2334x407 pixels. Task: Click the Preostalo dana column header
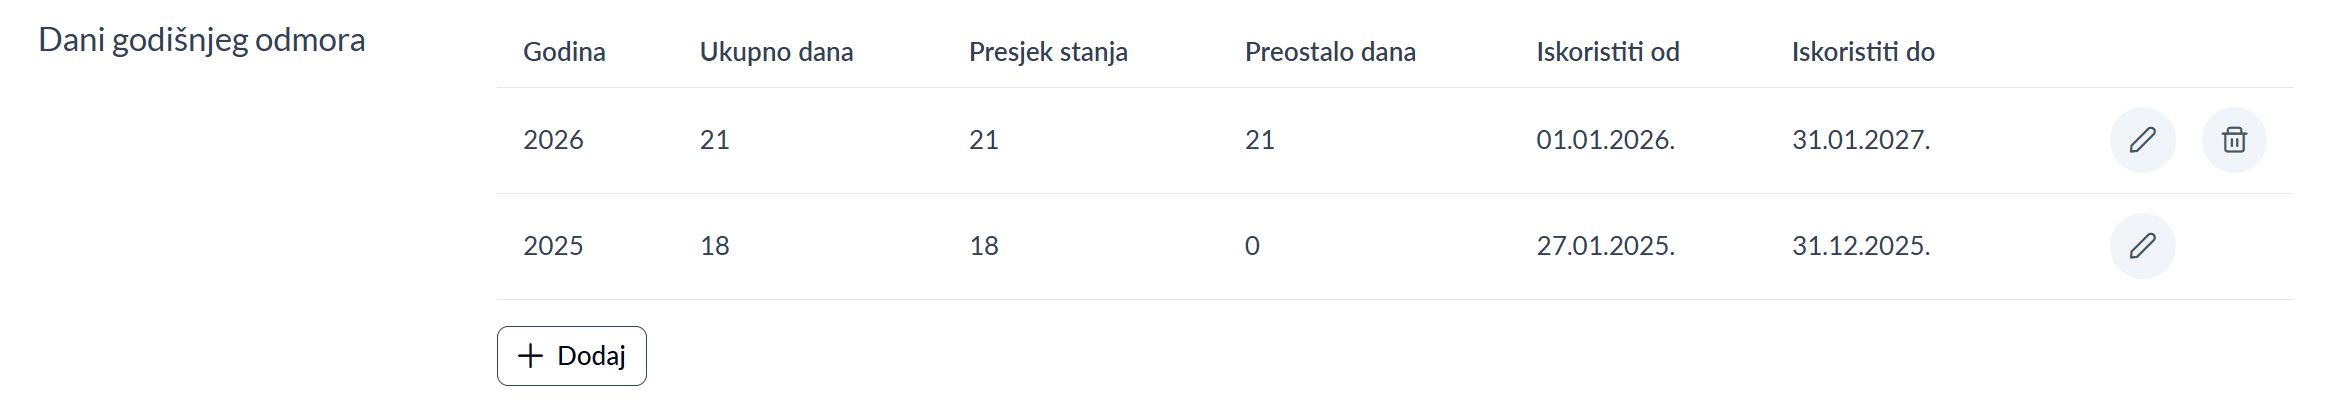click(x=1330, y=52)
